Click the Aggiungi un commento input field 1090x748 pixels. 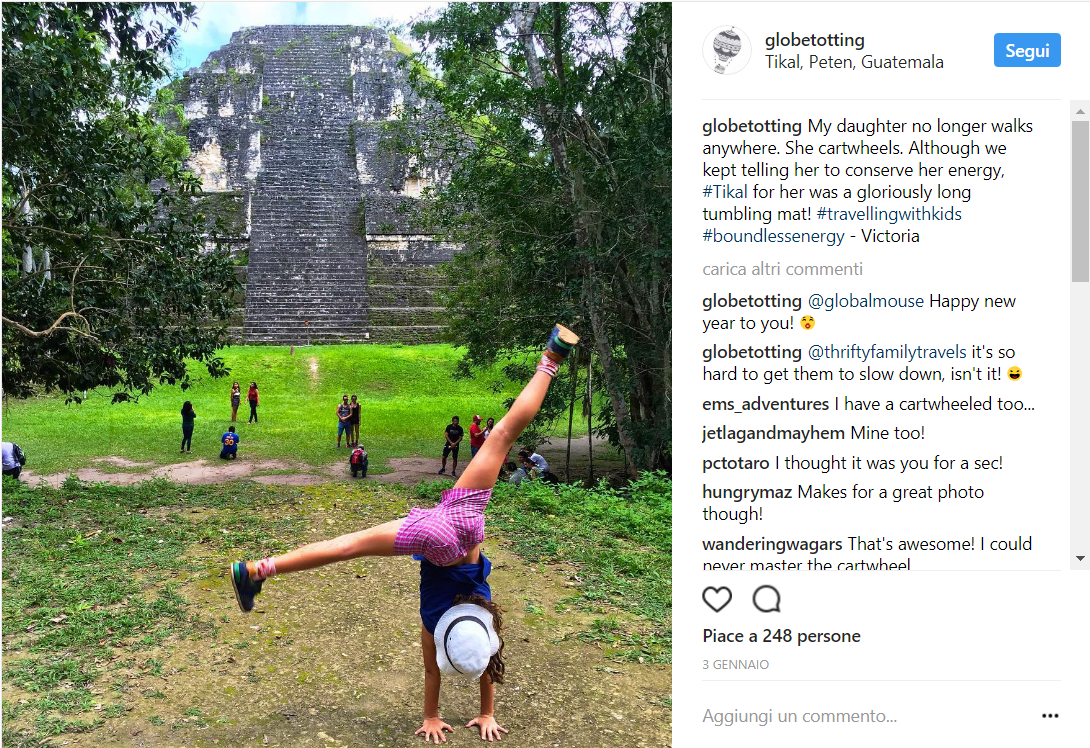[860, 716]
